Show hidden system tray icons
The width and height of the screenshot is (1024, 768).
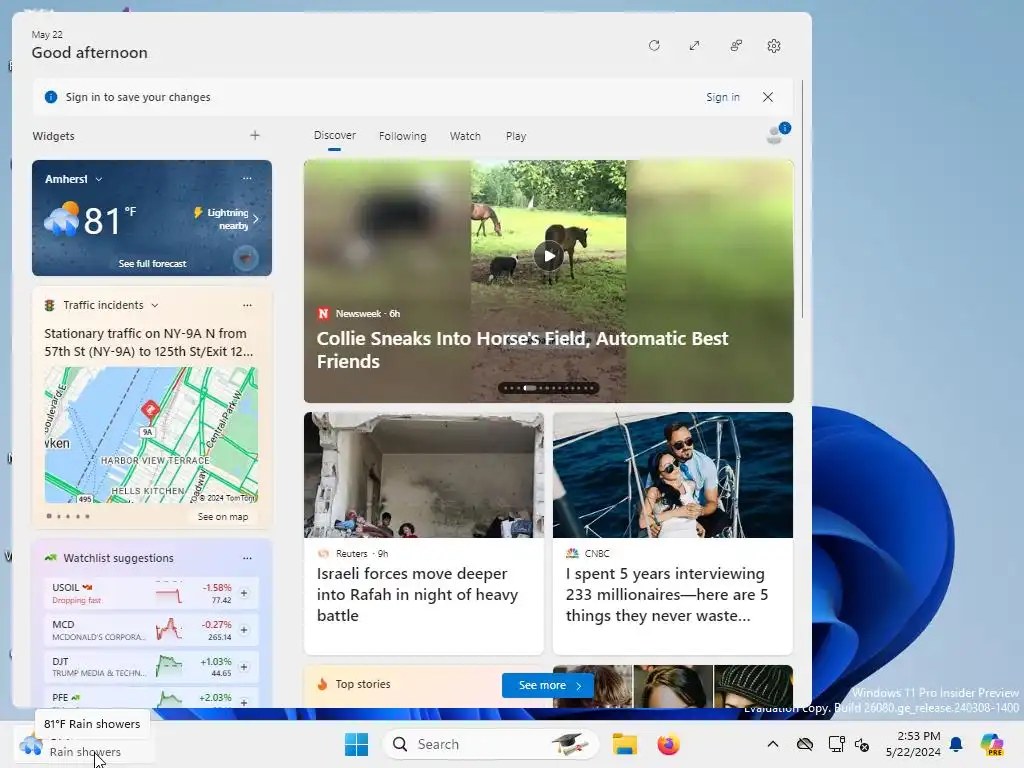tap(773, 744)
